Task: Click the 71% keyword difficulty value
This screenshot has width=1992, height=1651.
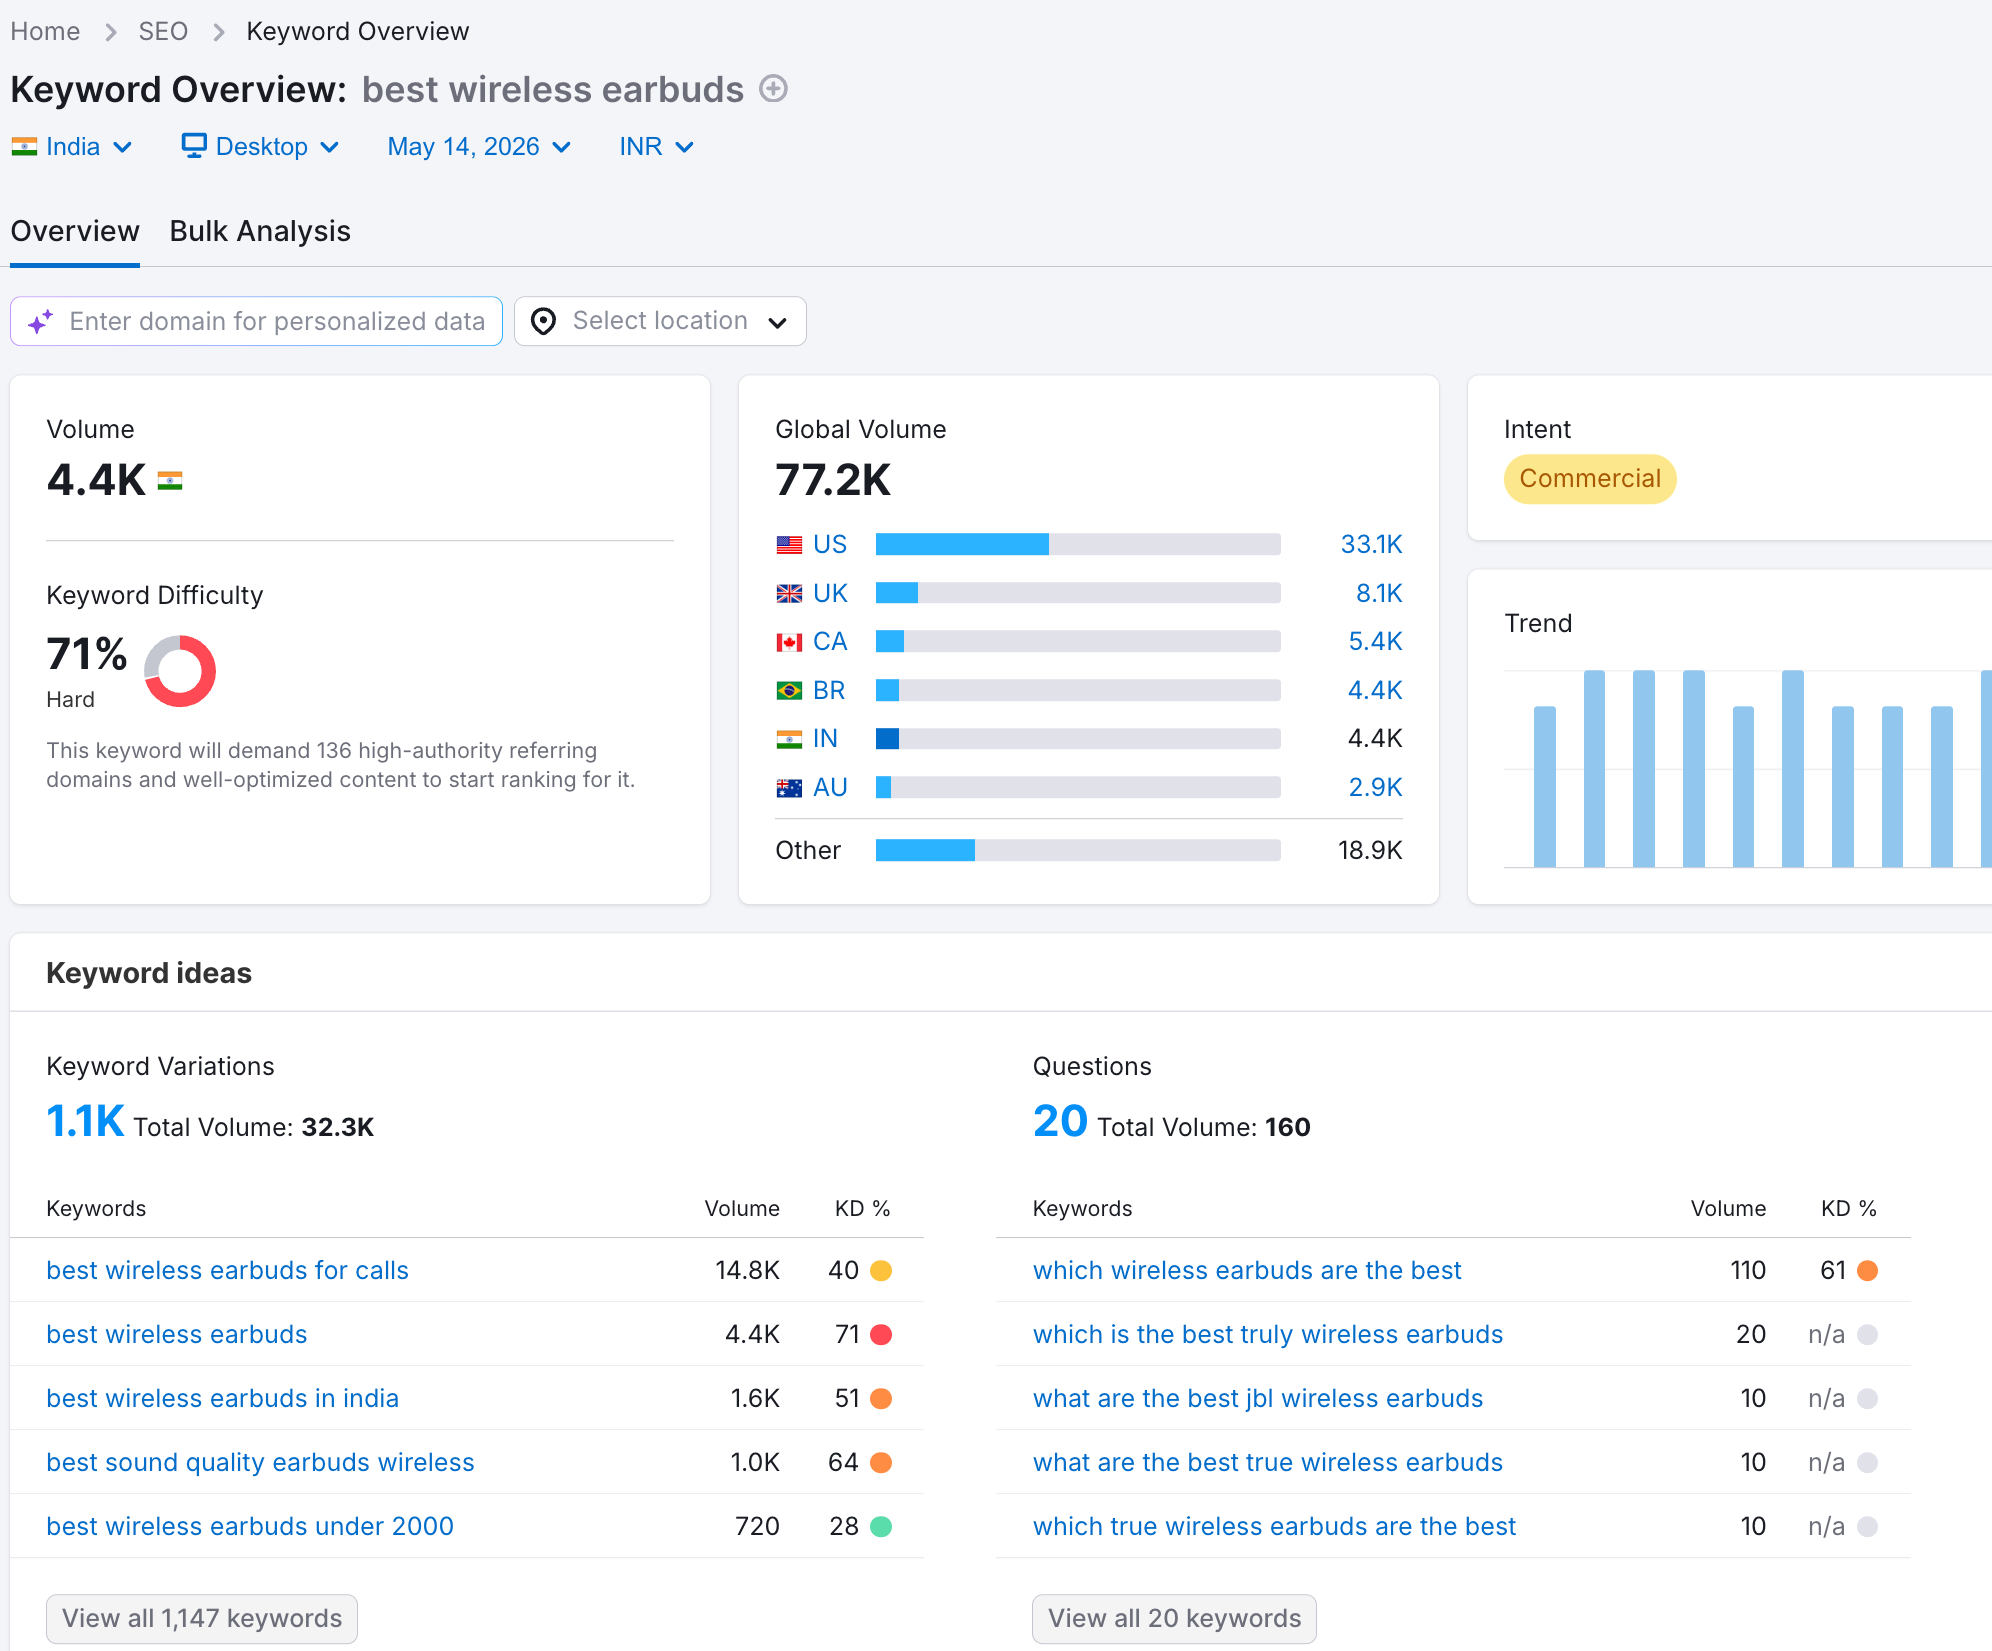Action: (87, 655)
